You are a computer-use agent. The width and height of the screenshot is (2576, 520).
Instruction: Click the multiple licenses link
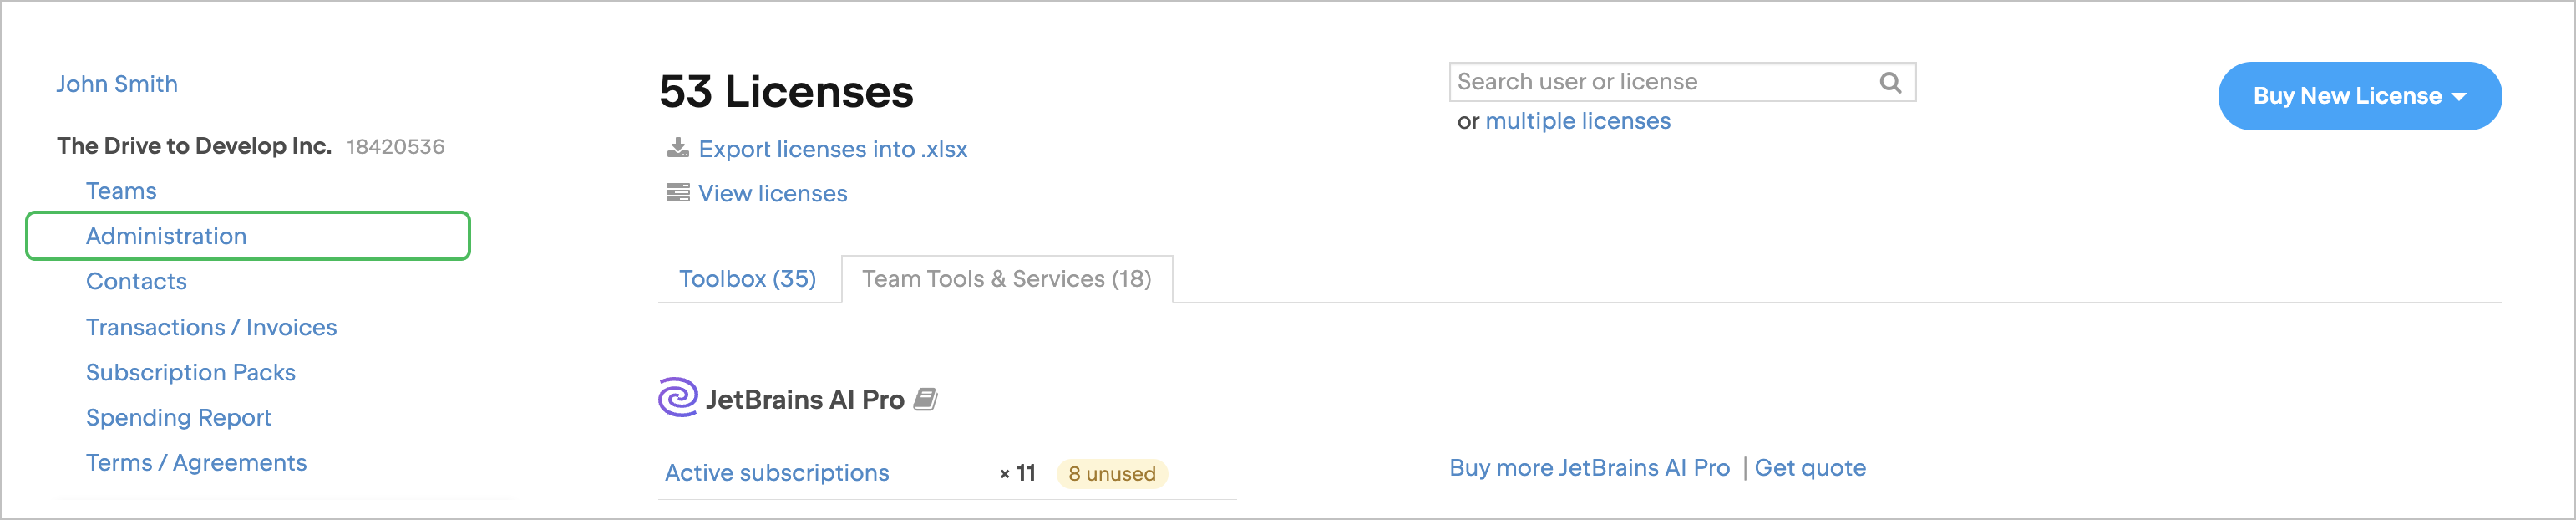point(1577,121)
